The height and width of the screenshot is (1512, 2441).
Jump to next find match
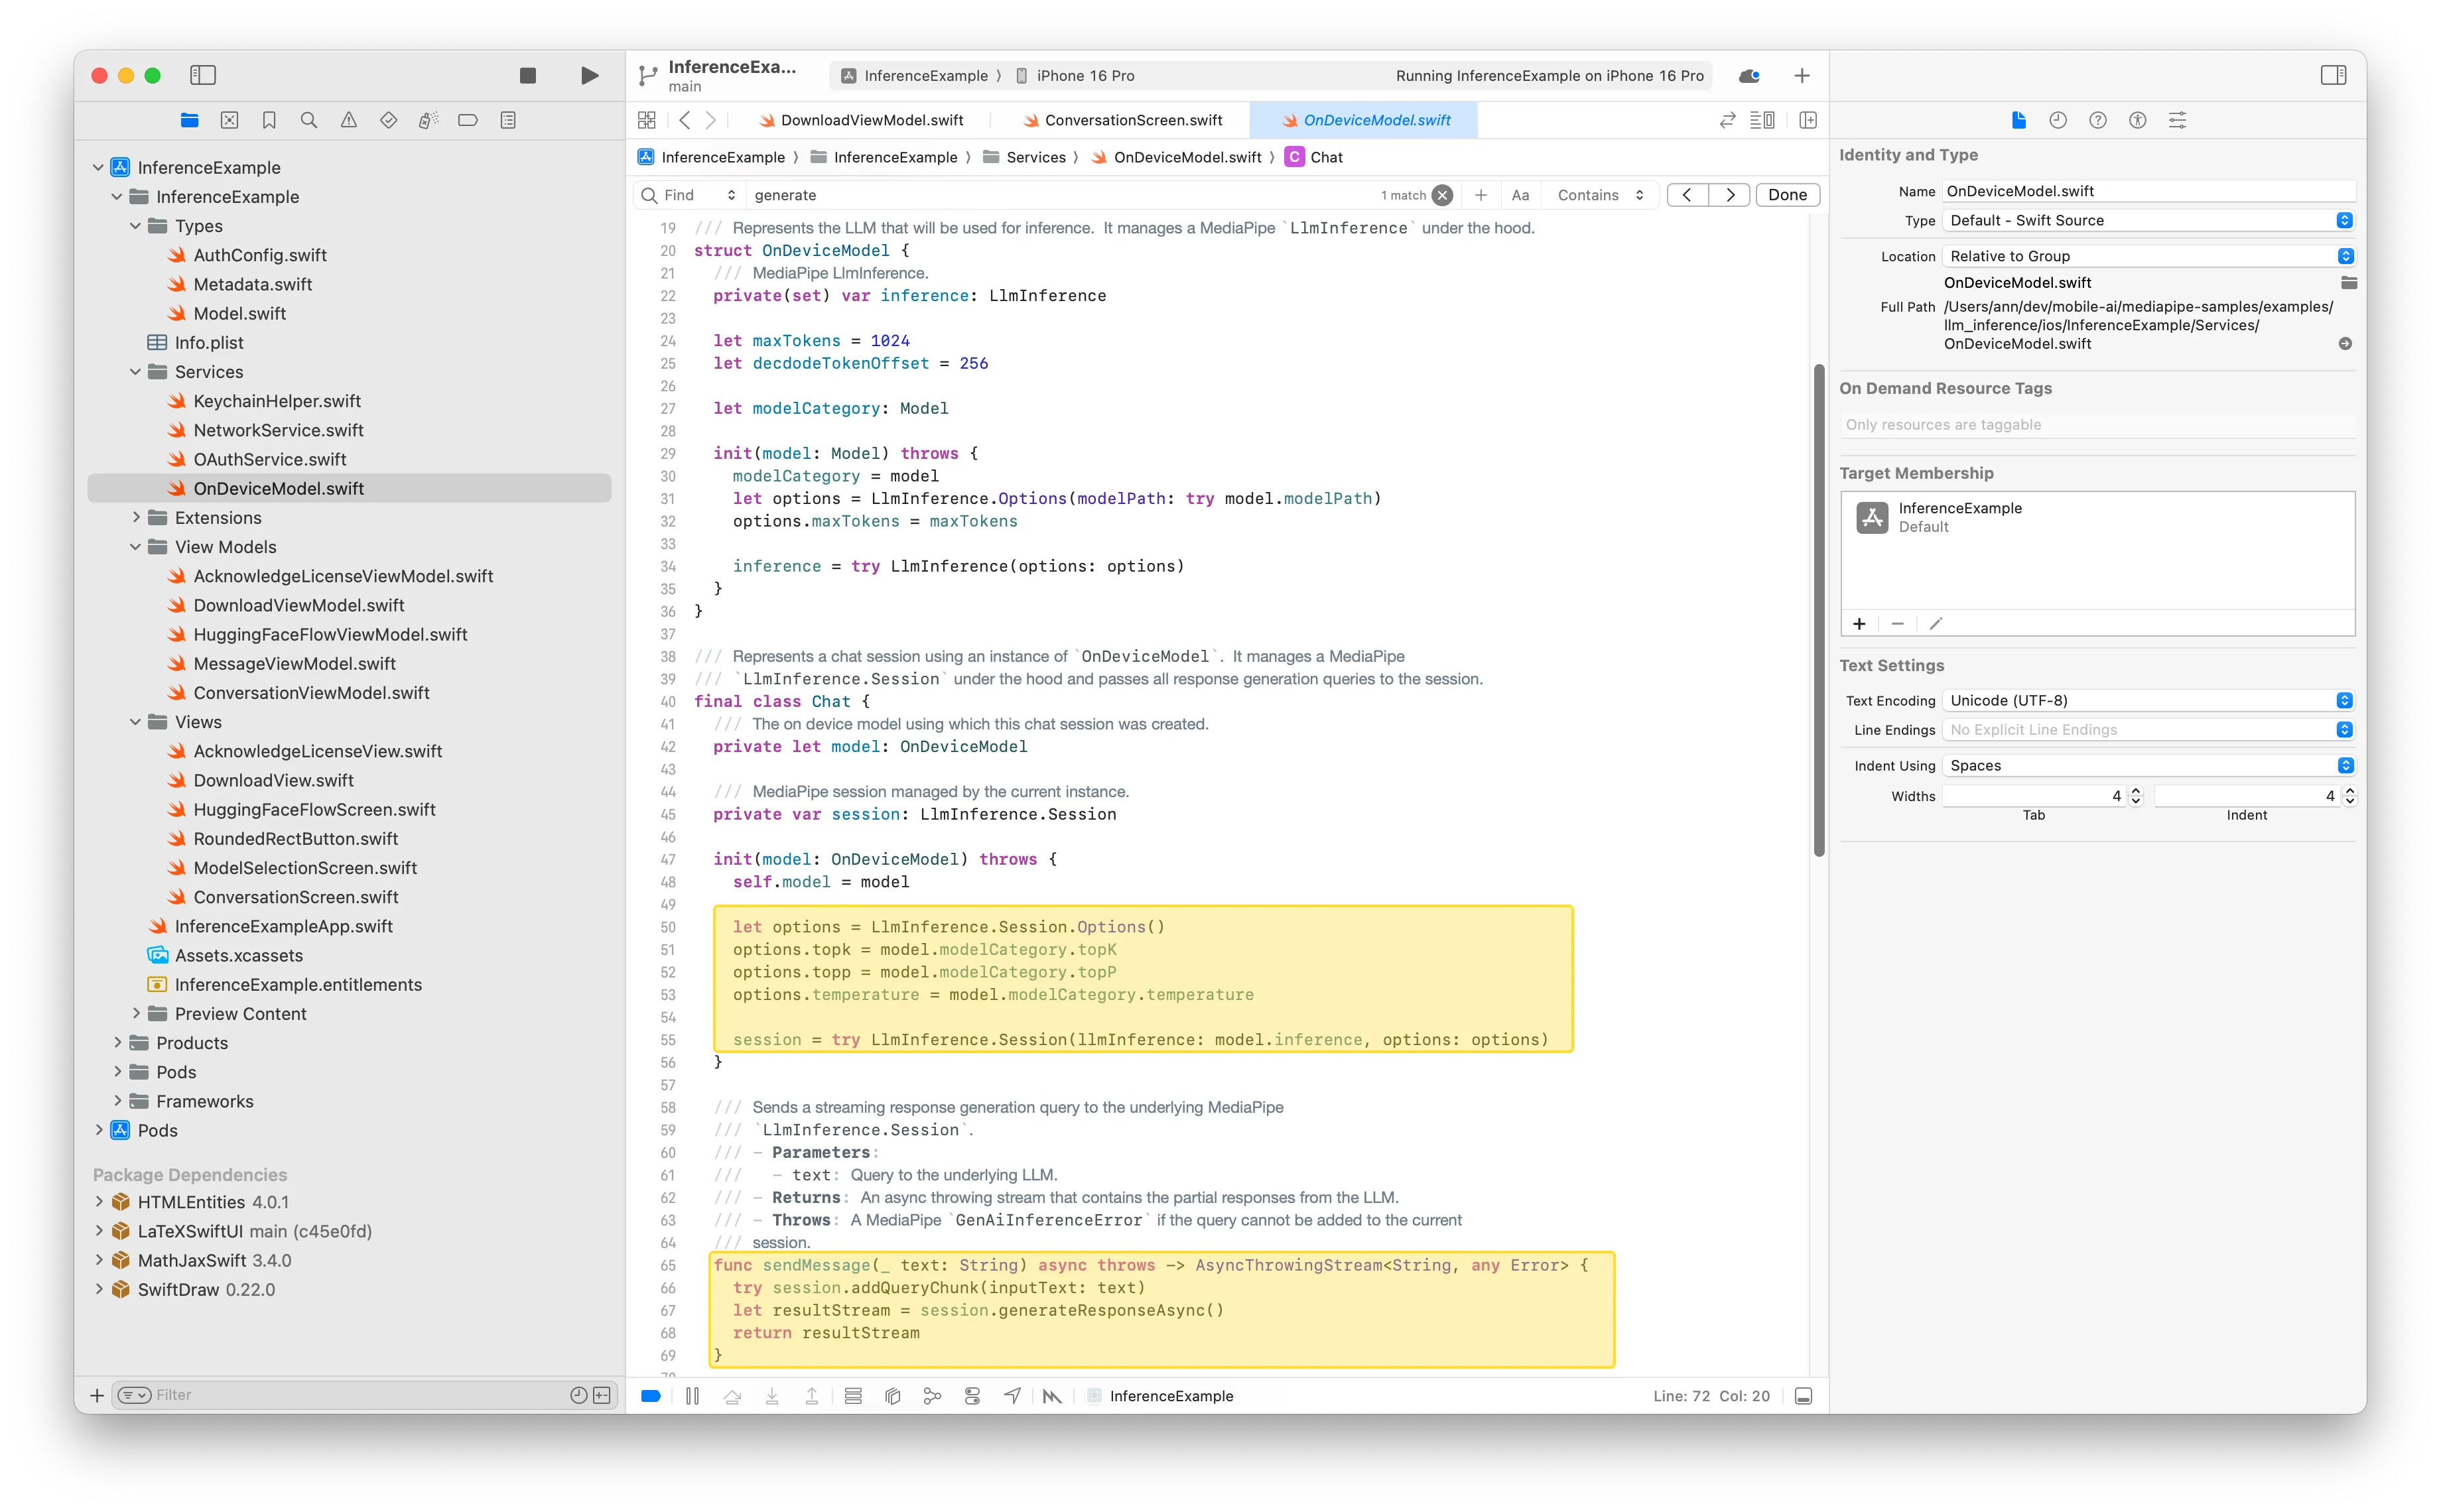(1730, 195)
